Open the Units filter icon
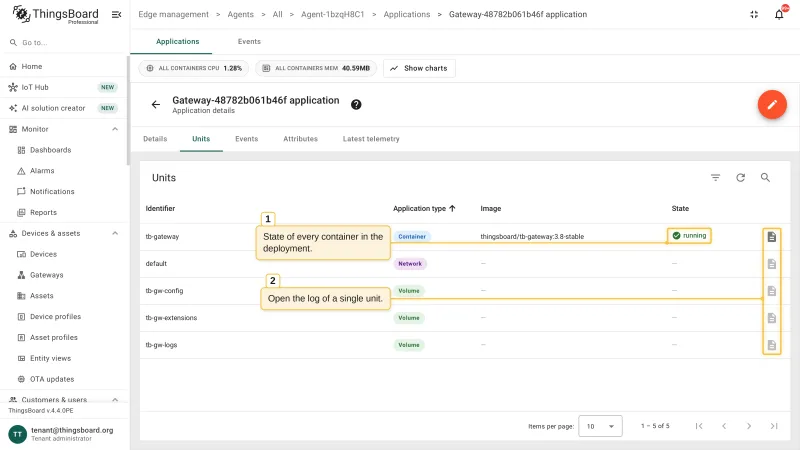 tap(715, 178)
